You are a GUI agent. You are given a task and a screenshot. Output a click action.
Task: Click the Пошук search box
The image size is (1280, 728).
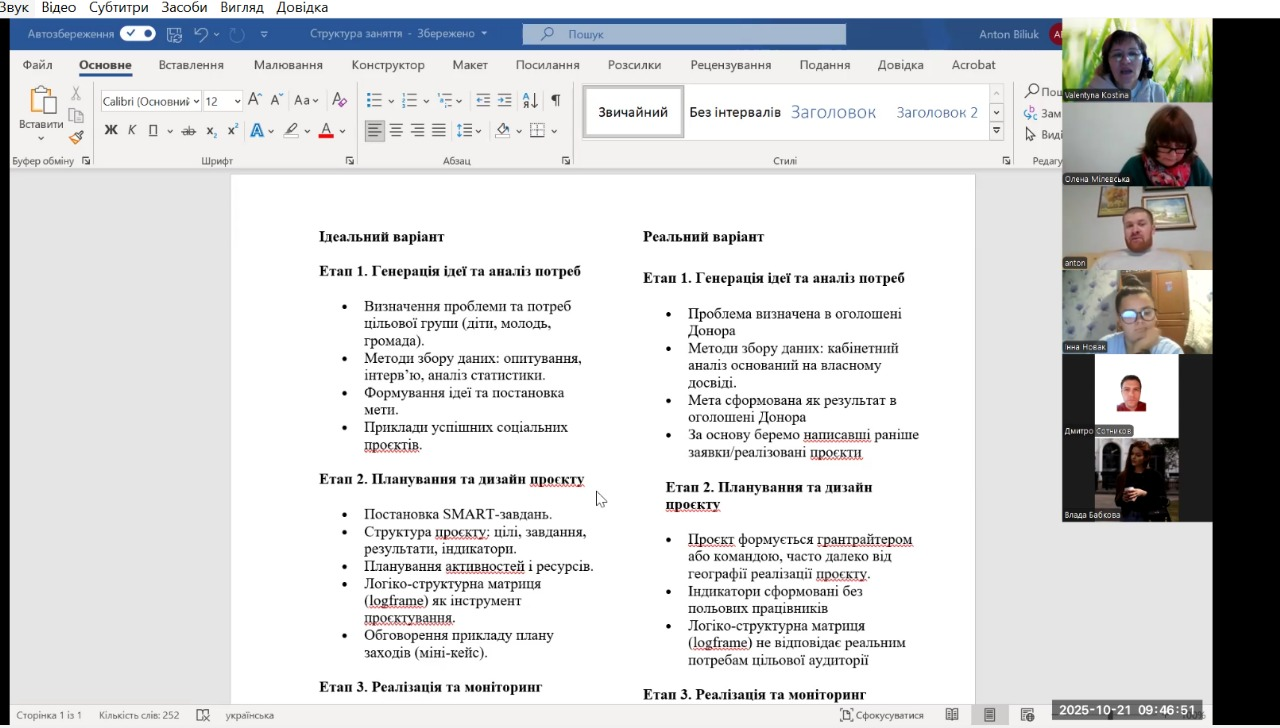pyautogui.click(x=684, y=34)
